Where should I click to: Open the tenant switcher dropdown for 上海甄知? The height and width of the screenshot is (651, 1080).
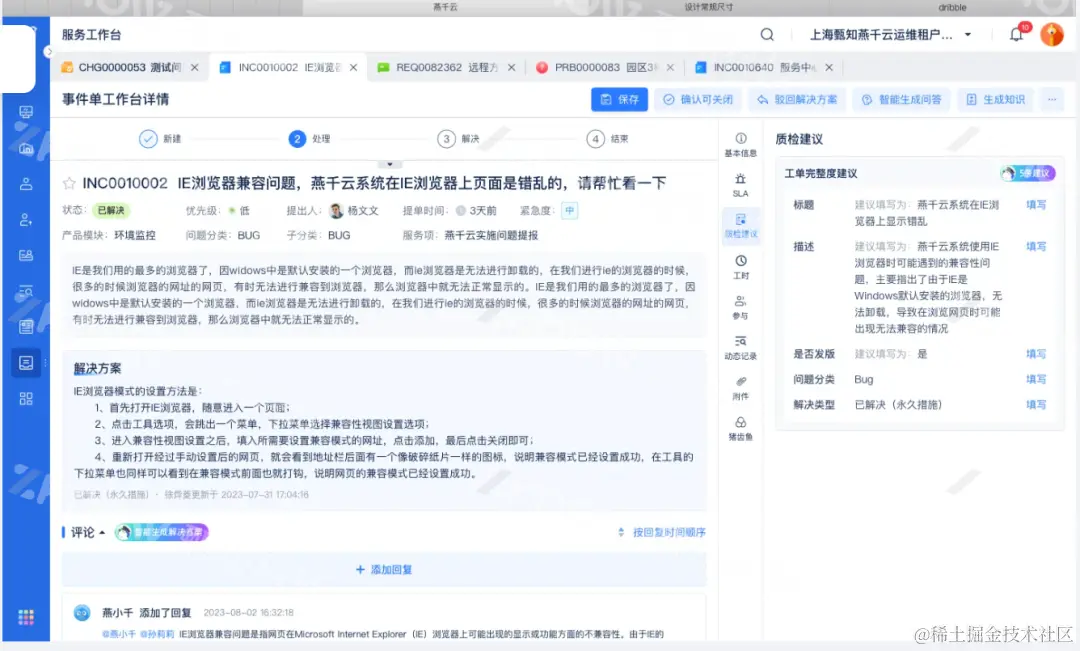[x=887, y=33]
